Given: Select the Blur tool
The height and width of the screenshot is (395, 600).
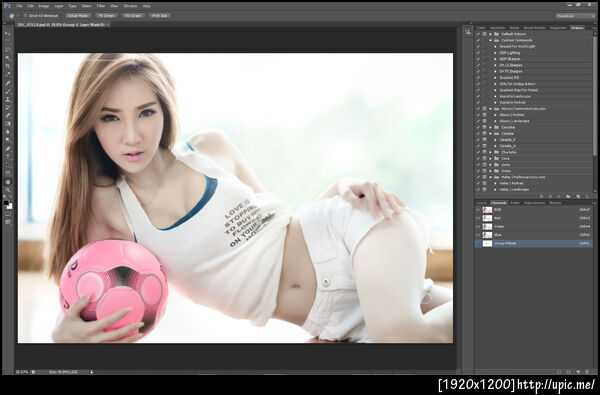Looking at the screenshot, I should tap(8, 132).
